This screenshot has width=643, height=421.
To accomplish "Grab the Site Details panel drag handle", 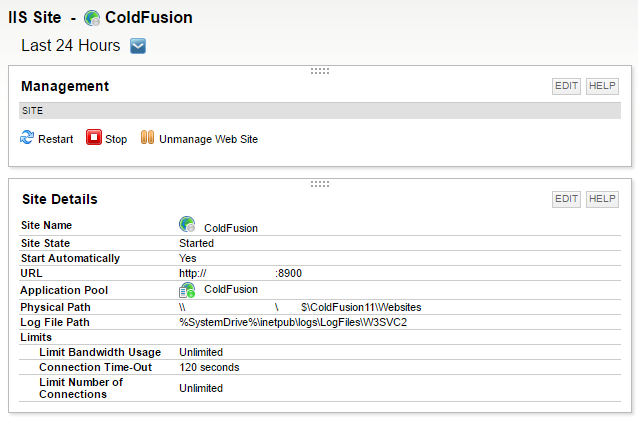I will pyautogui.click(x=320, y=184).
